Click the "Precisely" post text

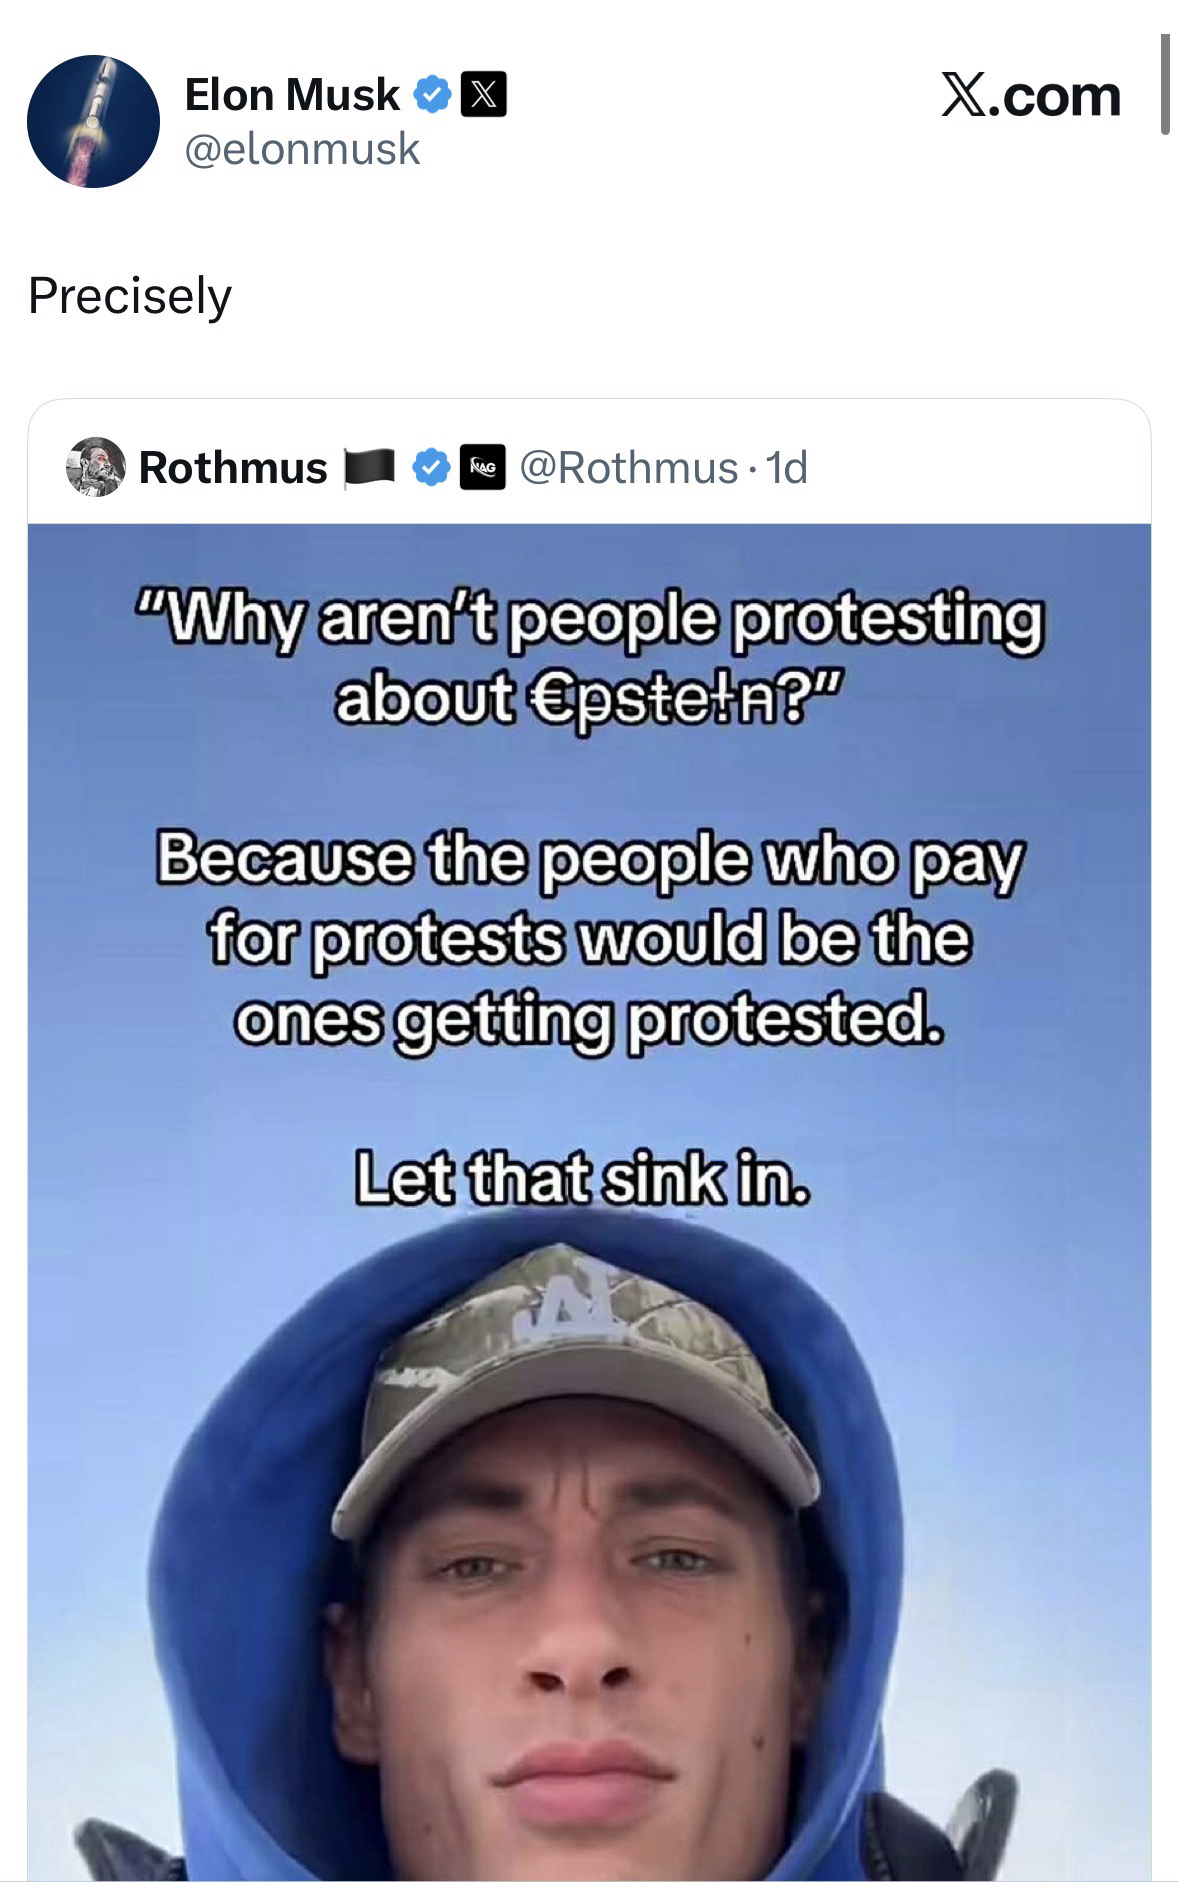130,295
